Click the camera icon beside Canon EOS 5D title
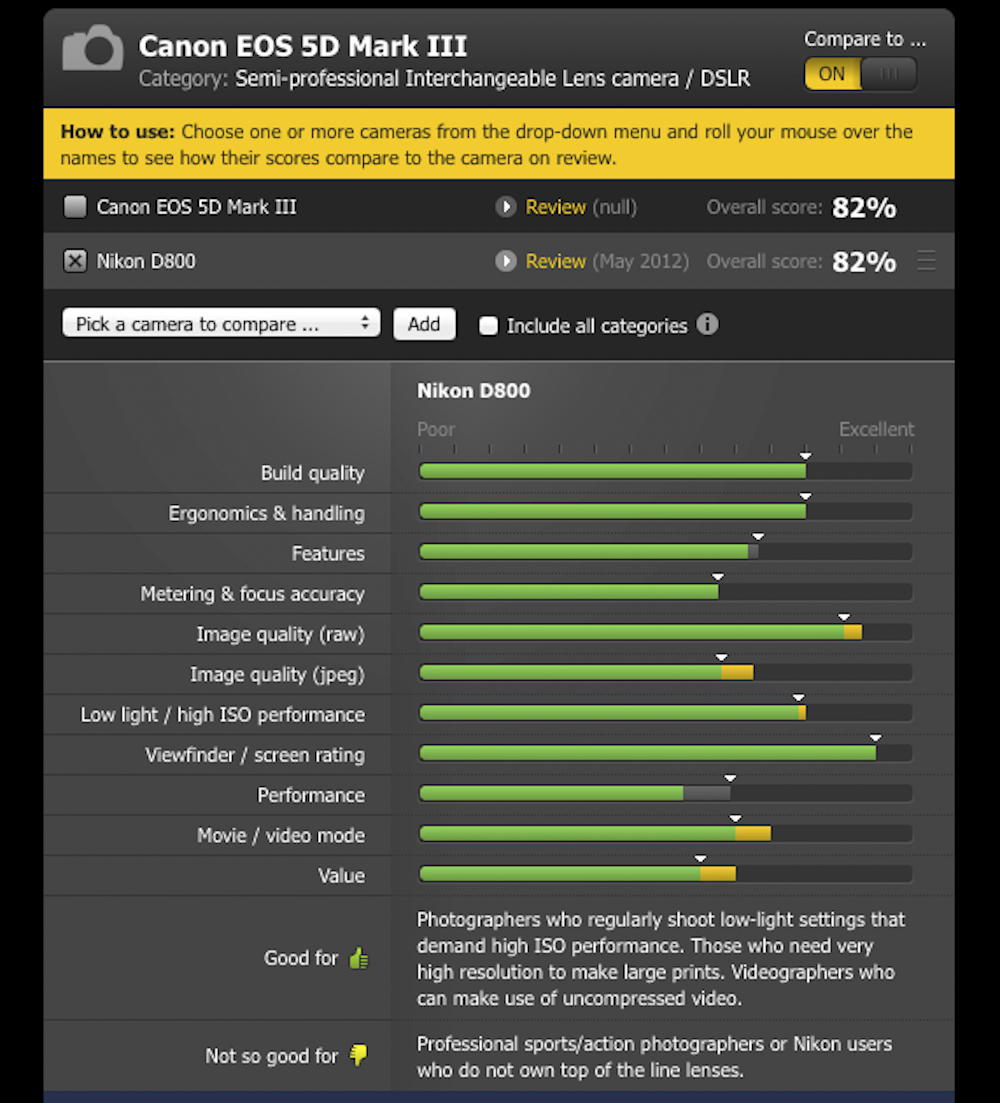Screen dimensions: 1000x1103 (93, 48)
